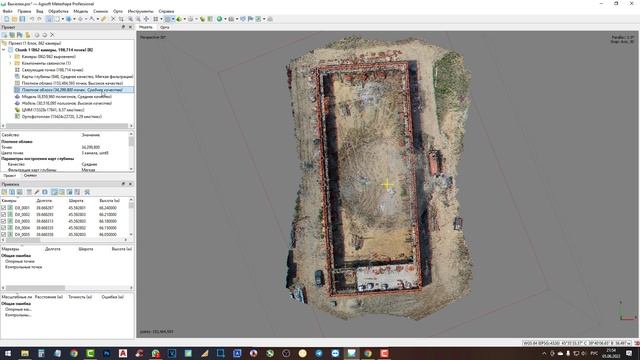Screen dimensions: 640x360
Task: Open the rectangle selection tool dropdown arrow
Action: coord(62,19)
